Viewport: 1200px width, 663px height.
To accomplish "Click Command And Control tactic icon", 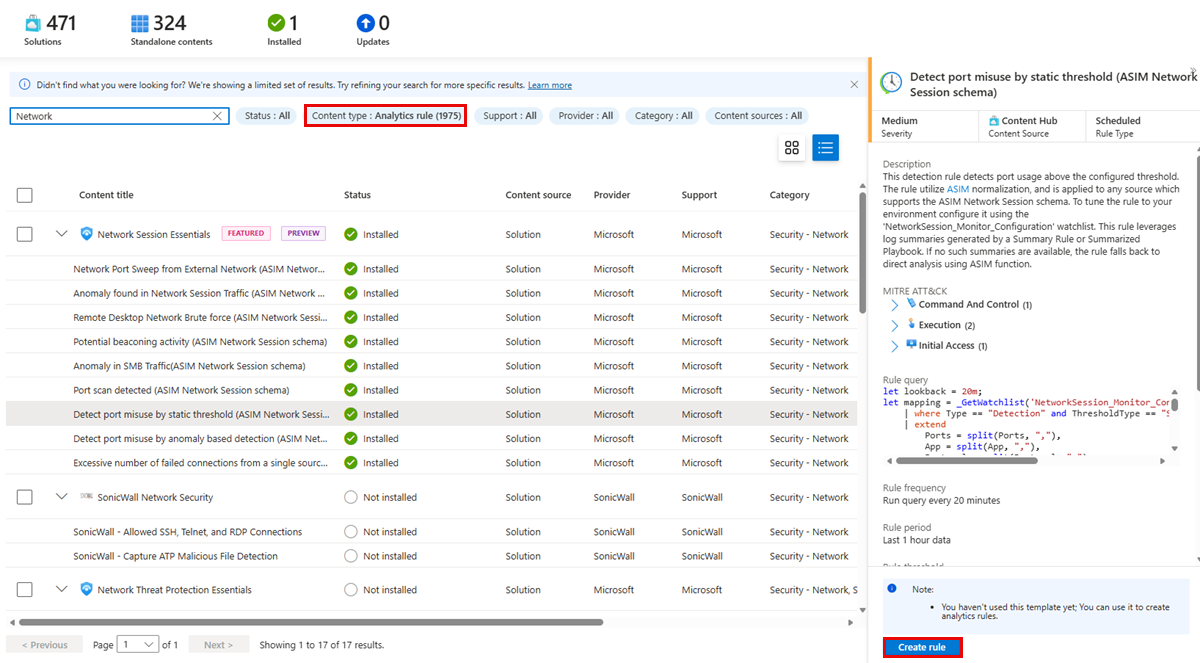I will (911, 303).
